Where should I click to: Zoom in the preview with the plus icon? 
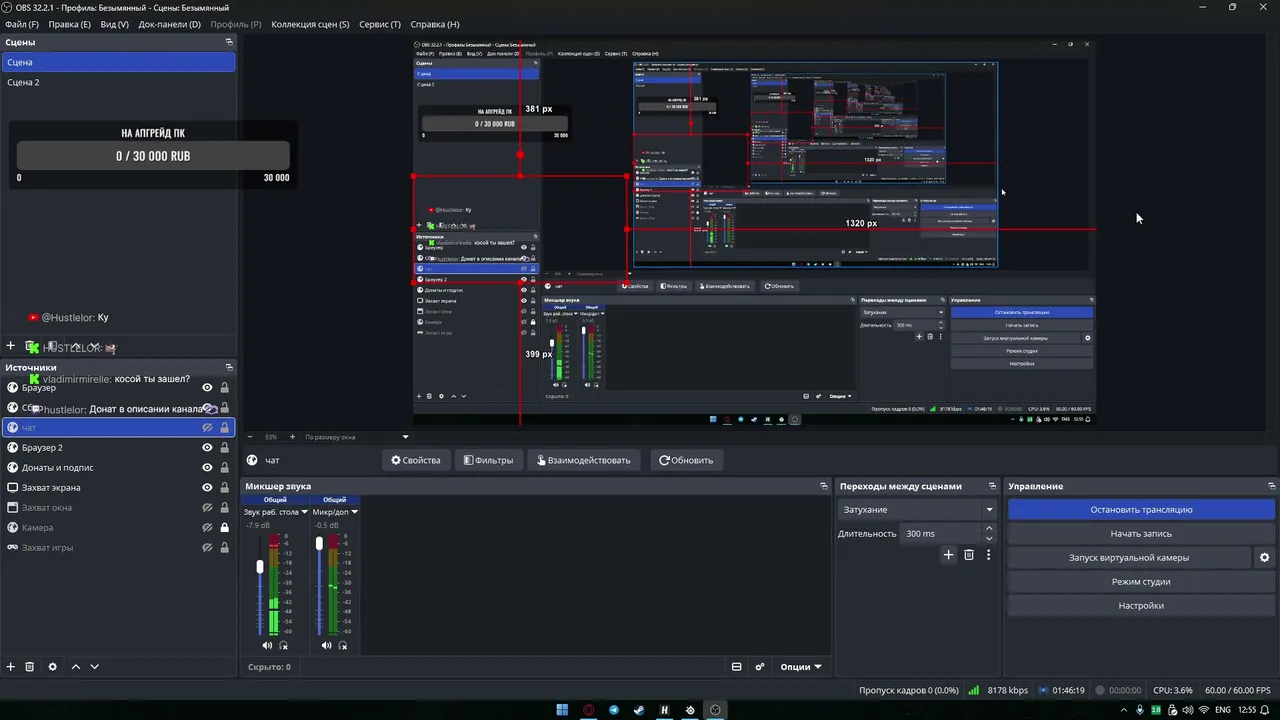click(292, 437)
